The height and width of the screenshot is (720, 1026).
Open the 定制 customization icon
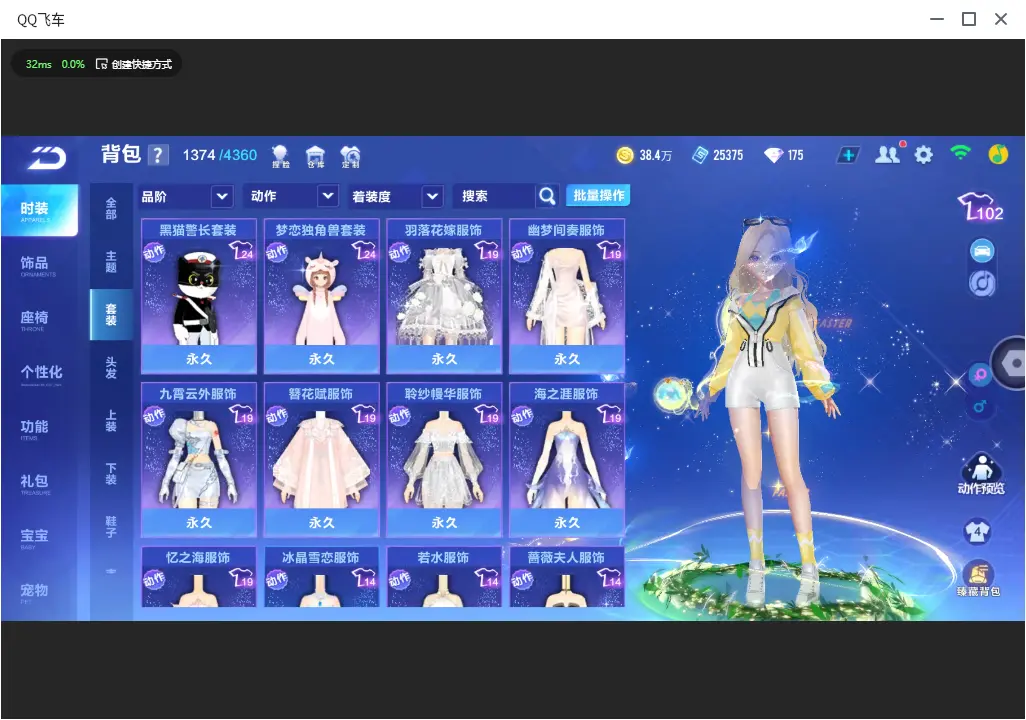pos(351,156)
